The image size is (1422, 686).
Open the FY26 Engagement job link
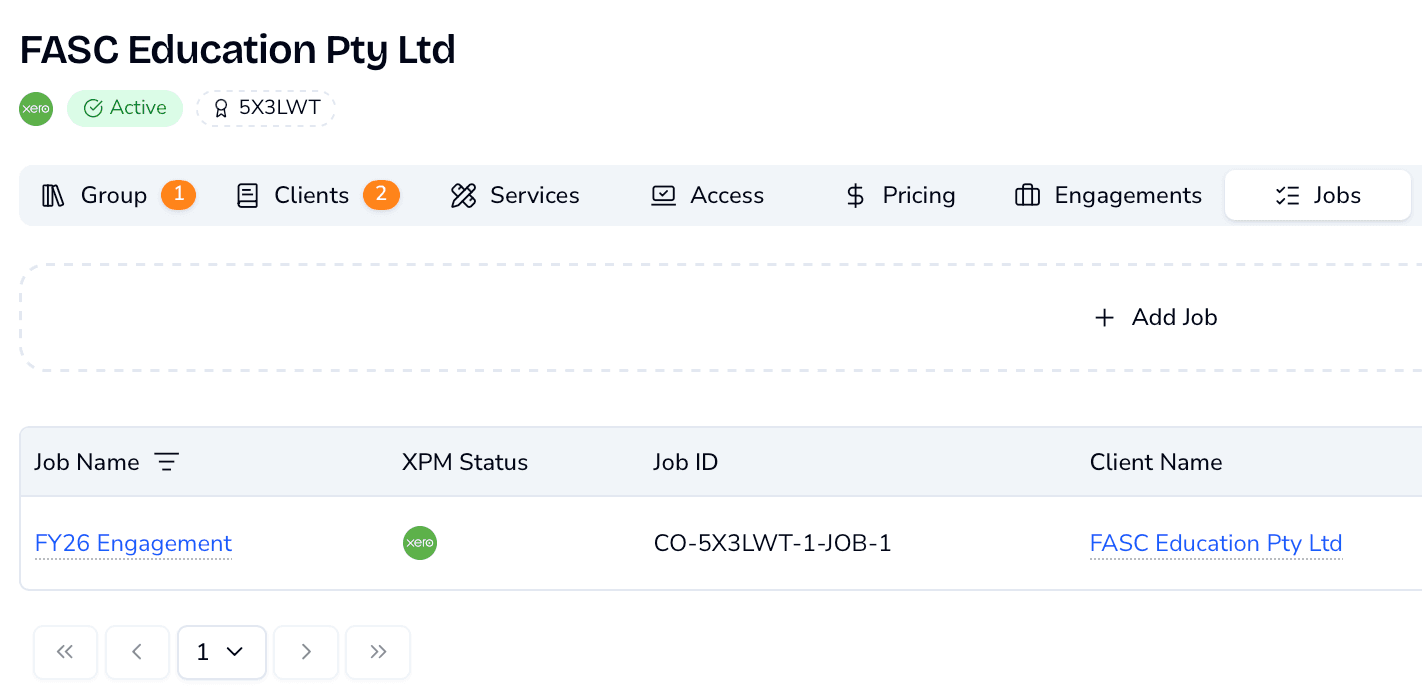point(133,543)
